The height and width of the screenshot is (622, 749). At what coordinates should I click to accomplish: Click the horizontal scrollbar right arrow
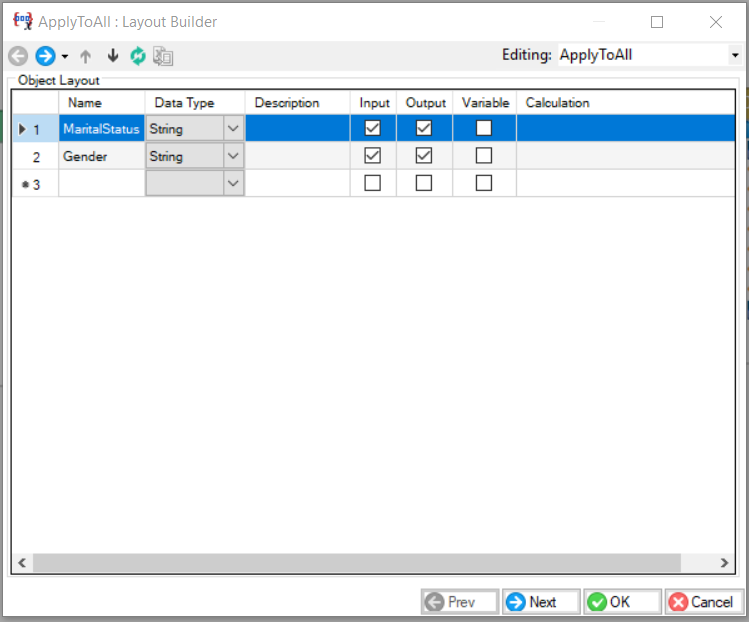[x=725, y=564]
